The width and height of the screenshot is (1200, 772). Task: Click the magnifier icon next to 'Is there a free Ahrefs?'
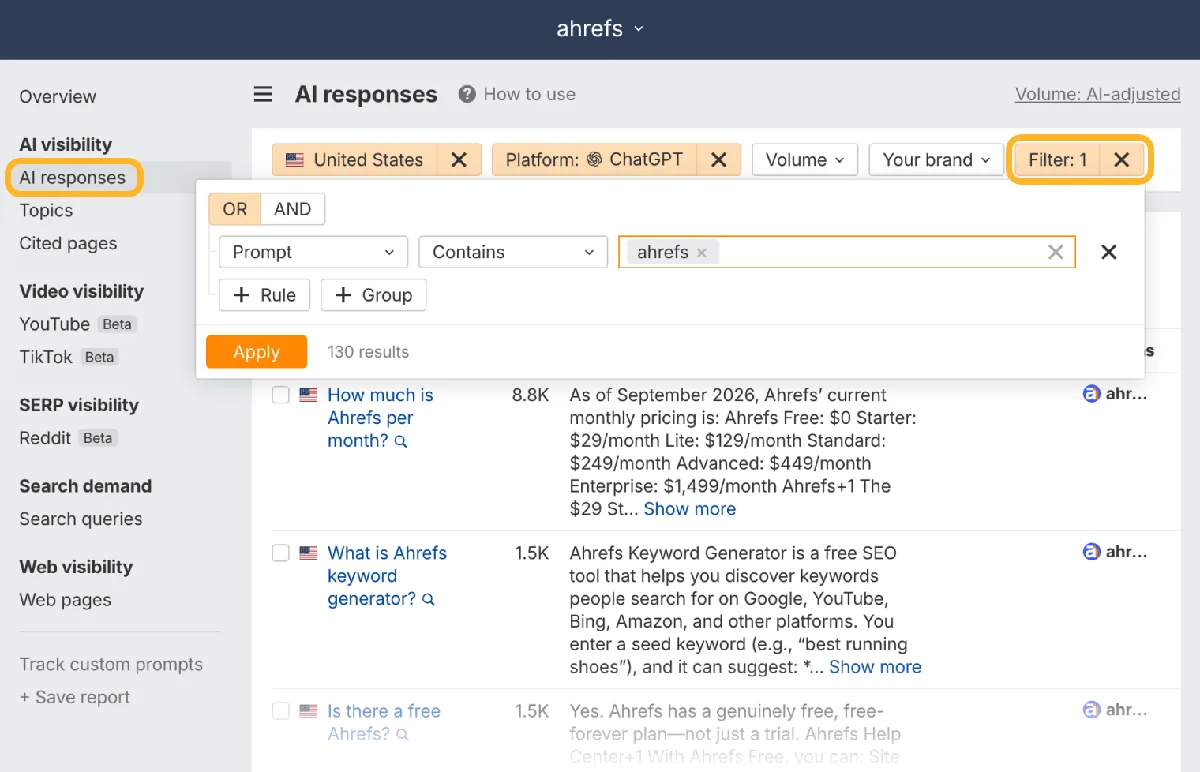(x=402, y=735)
